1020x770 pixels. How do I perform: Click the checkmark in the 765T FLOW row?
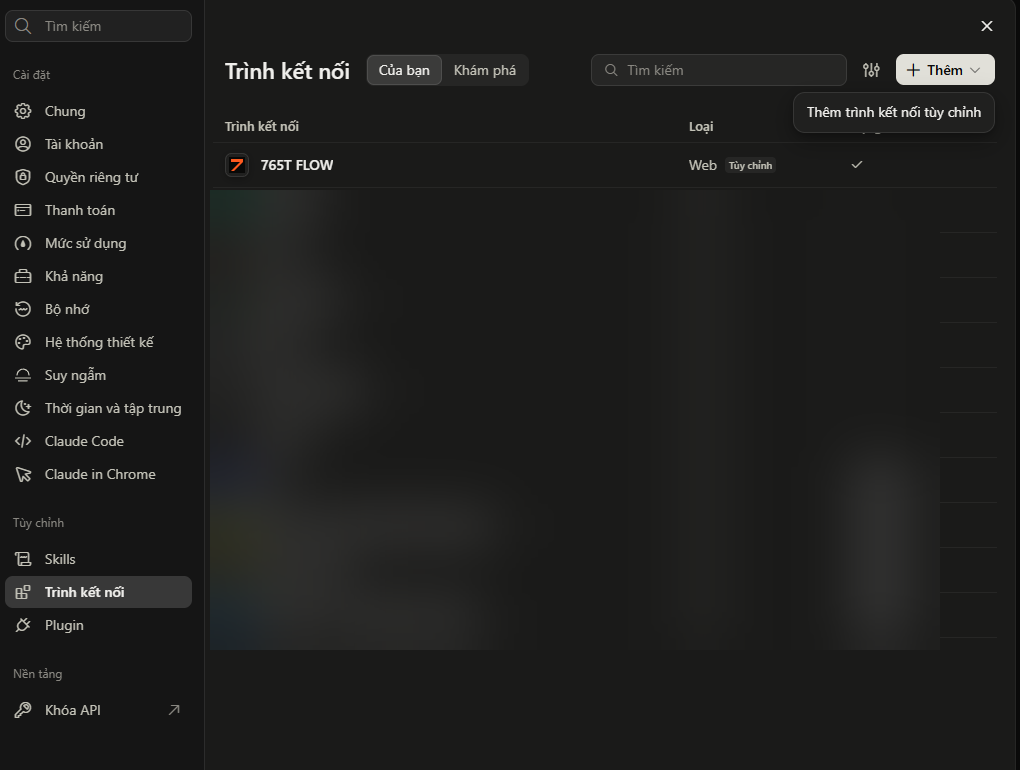pos(857,165)
